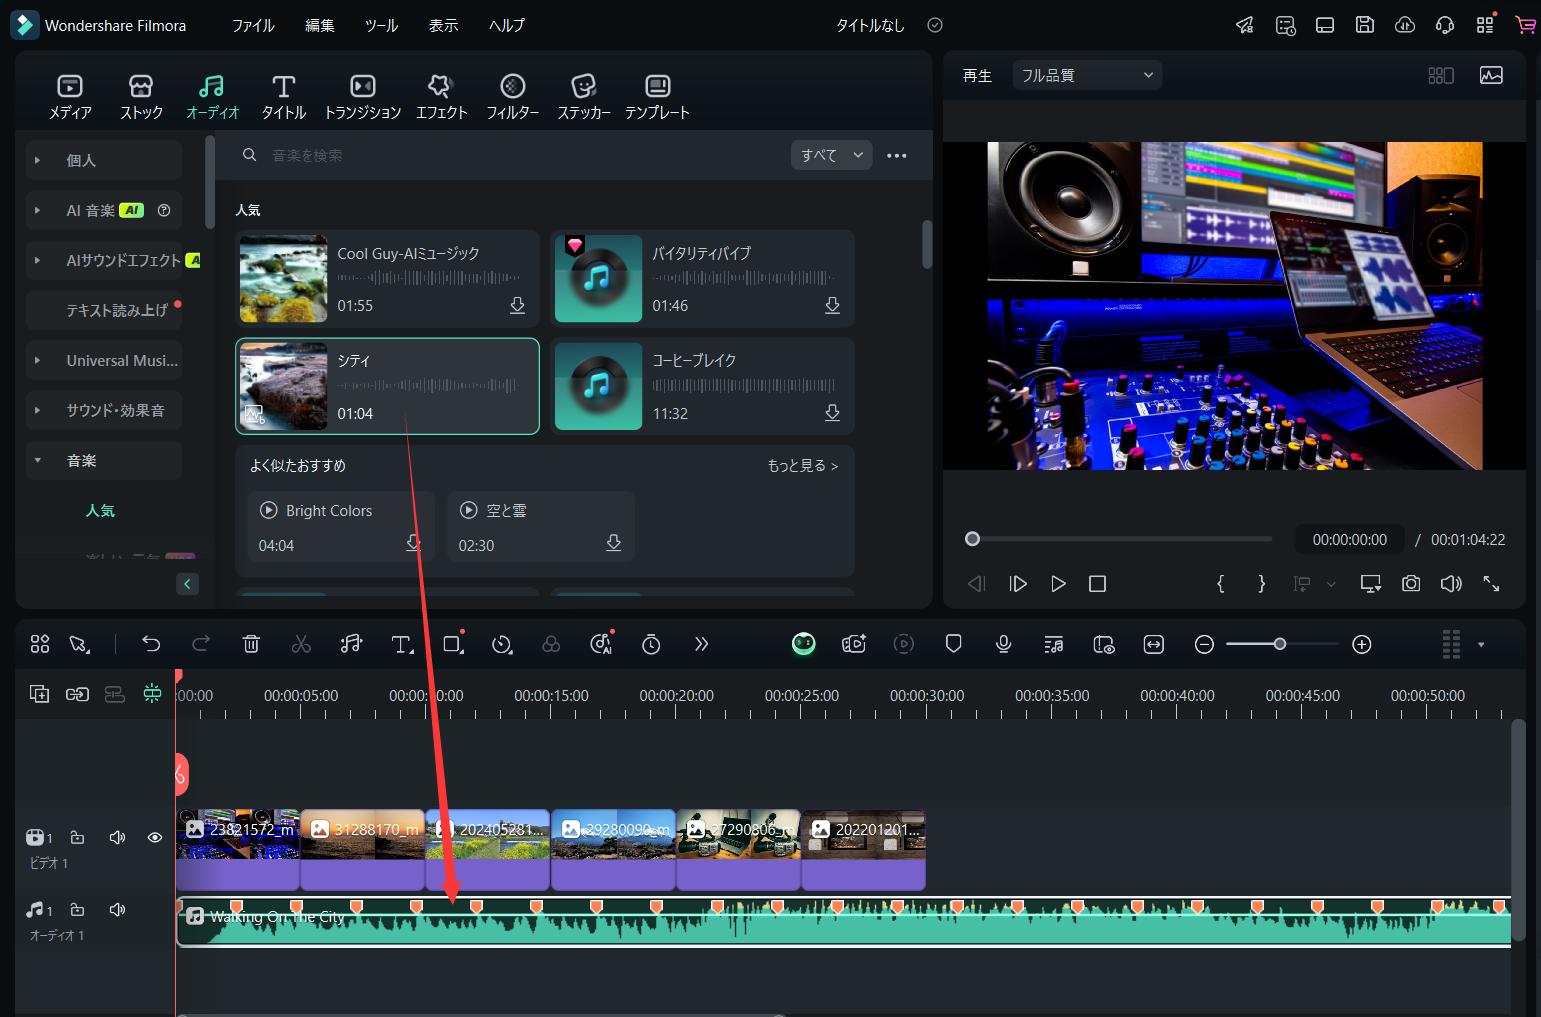
Task: Mute the オーディオ 1 track
Action: [117, 910]
